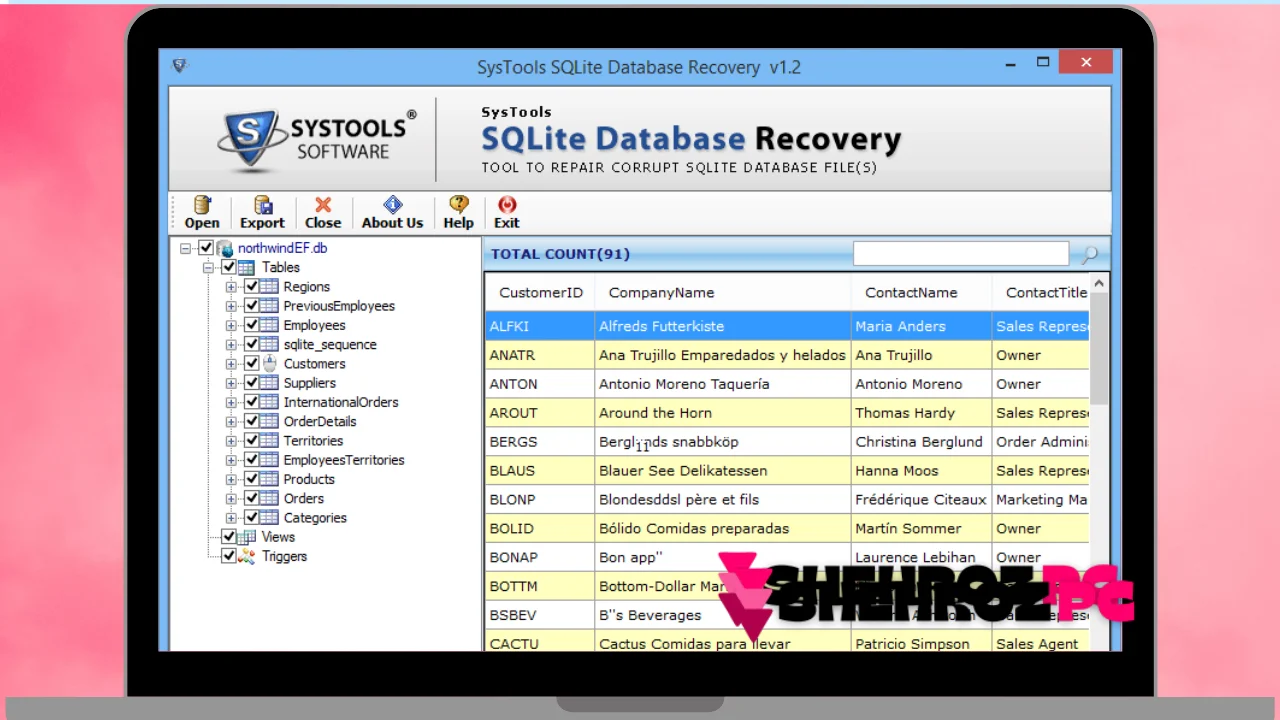Select the EmployeesTerritories tree item
The height and width of the screenshot is (720, 1280).
coord(344,460)
